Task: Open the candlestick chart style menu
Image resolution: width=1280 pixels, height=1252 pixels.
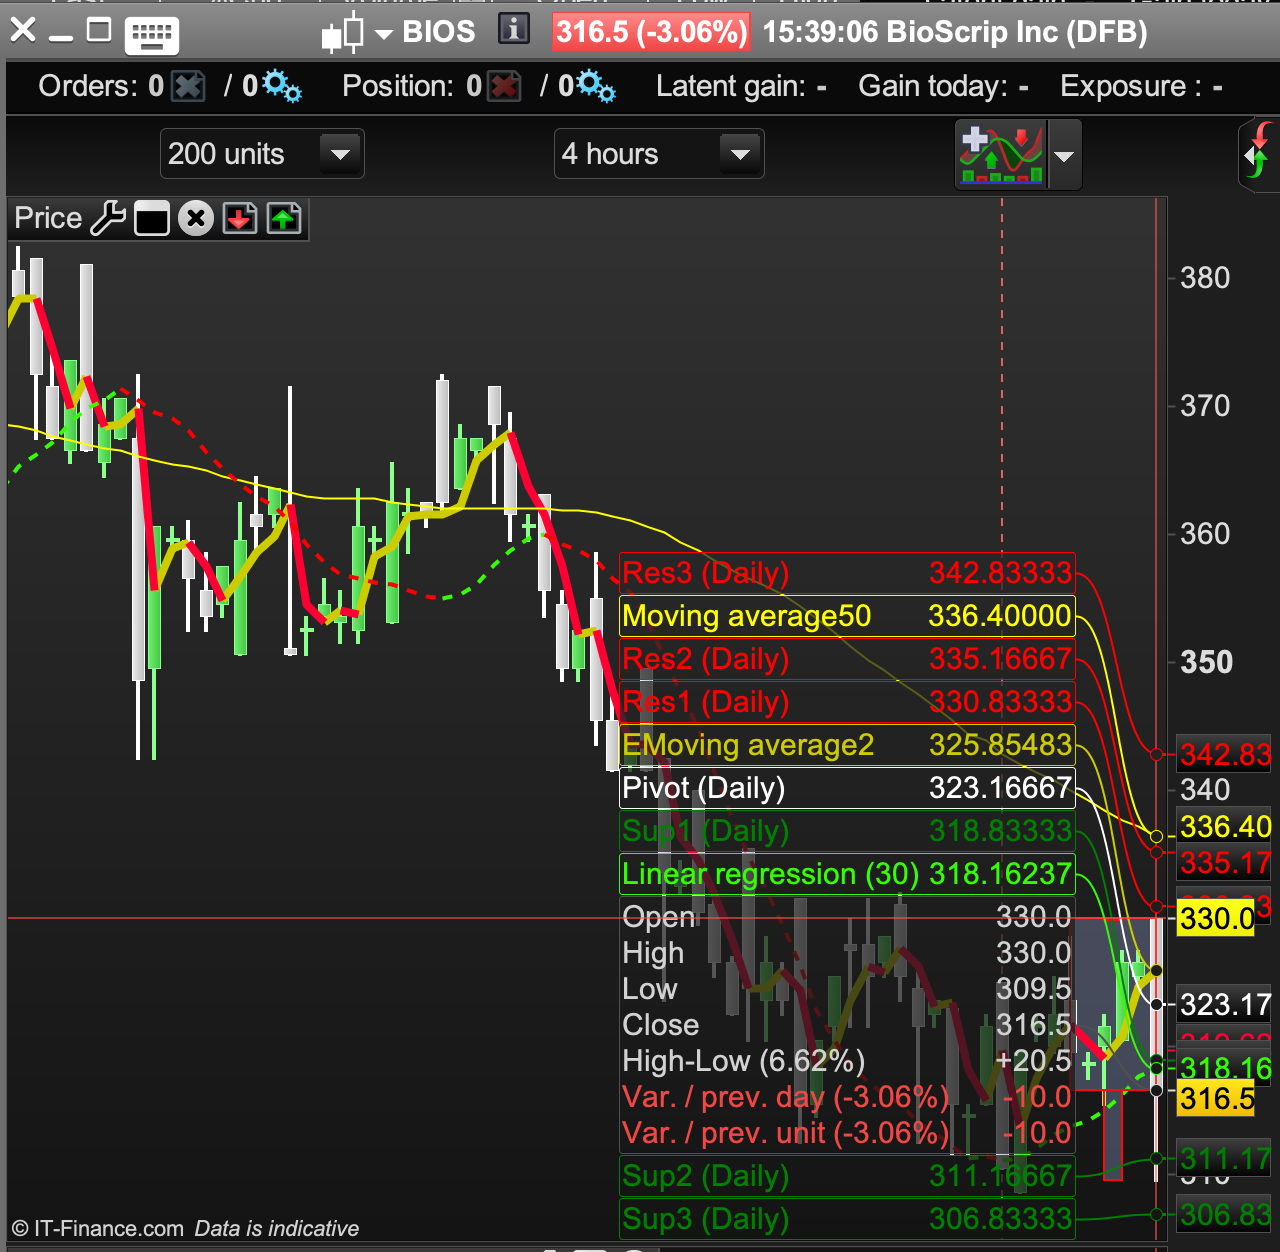Action: 355,33
